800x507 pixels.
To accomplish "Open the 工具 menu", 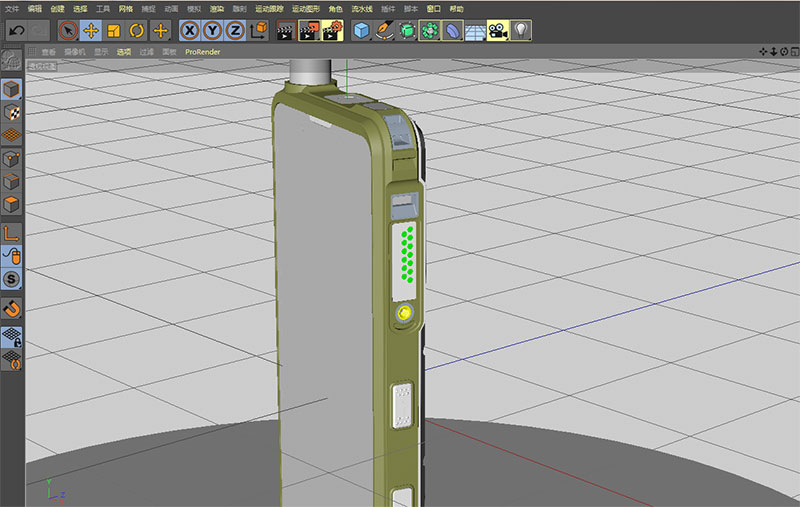I will [103, 9].
